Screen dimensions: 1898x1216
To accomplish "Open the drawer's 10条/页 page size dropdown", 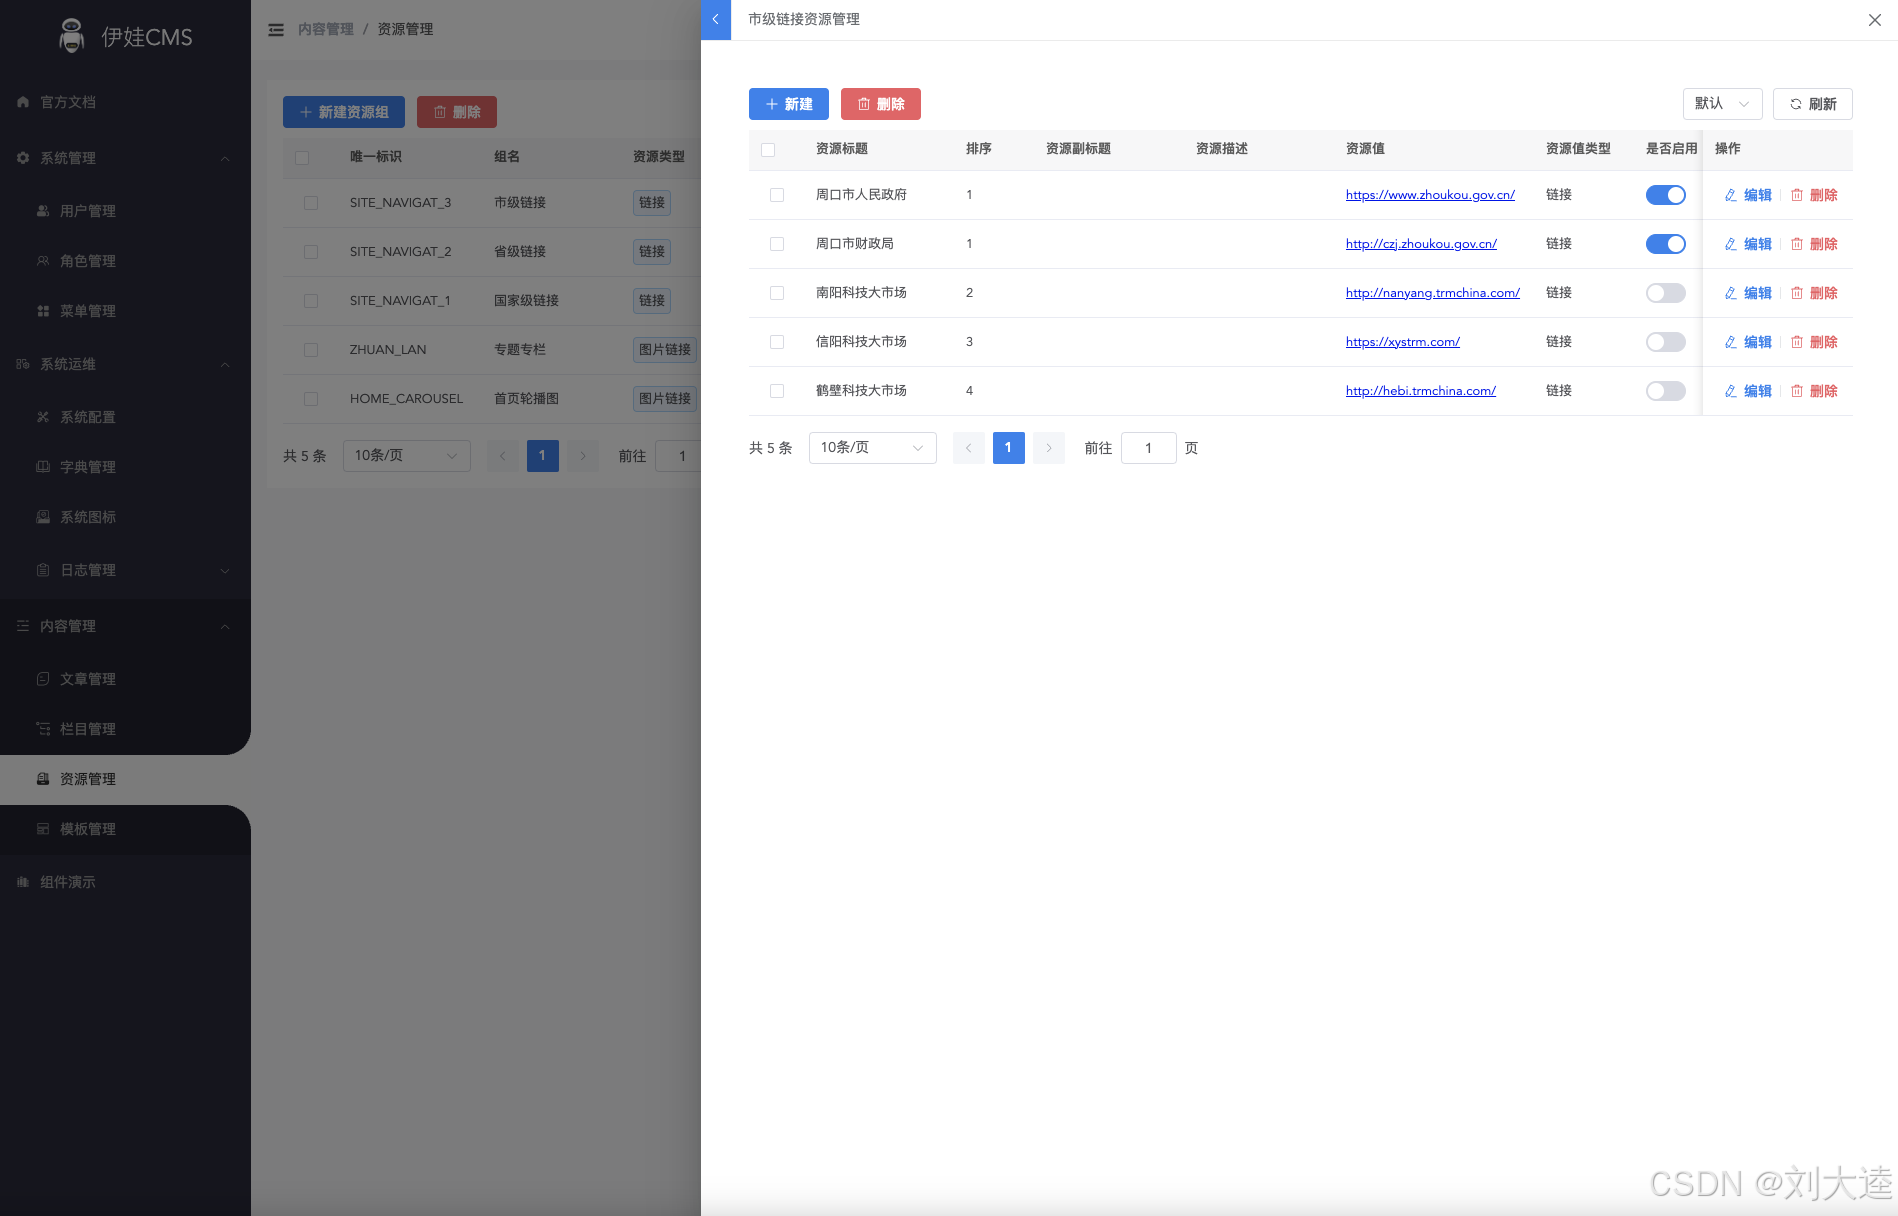I will click(872, 448).
